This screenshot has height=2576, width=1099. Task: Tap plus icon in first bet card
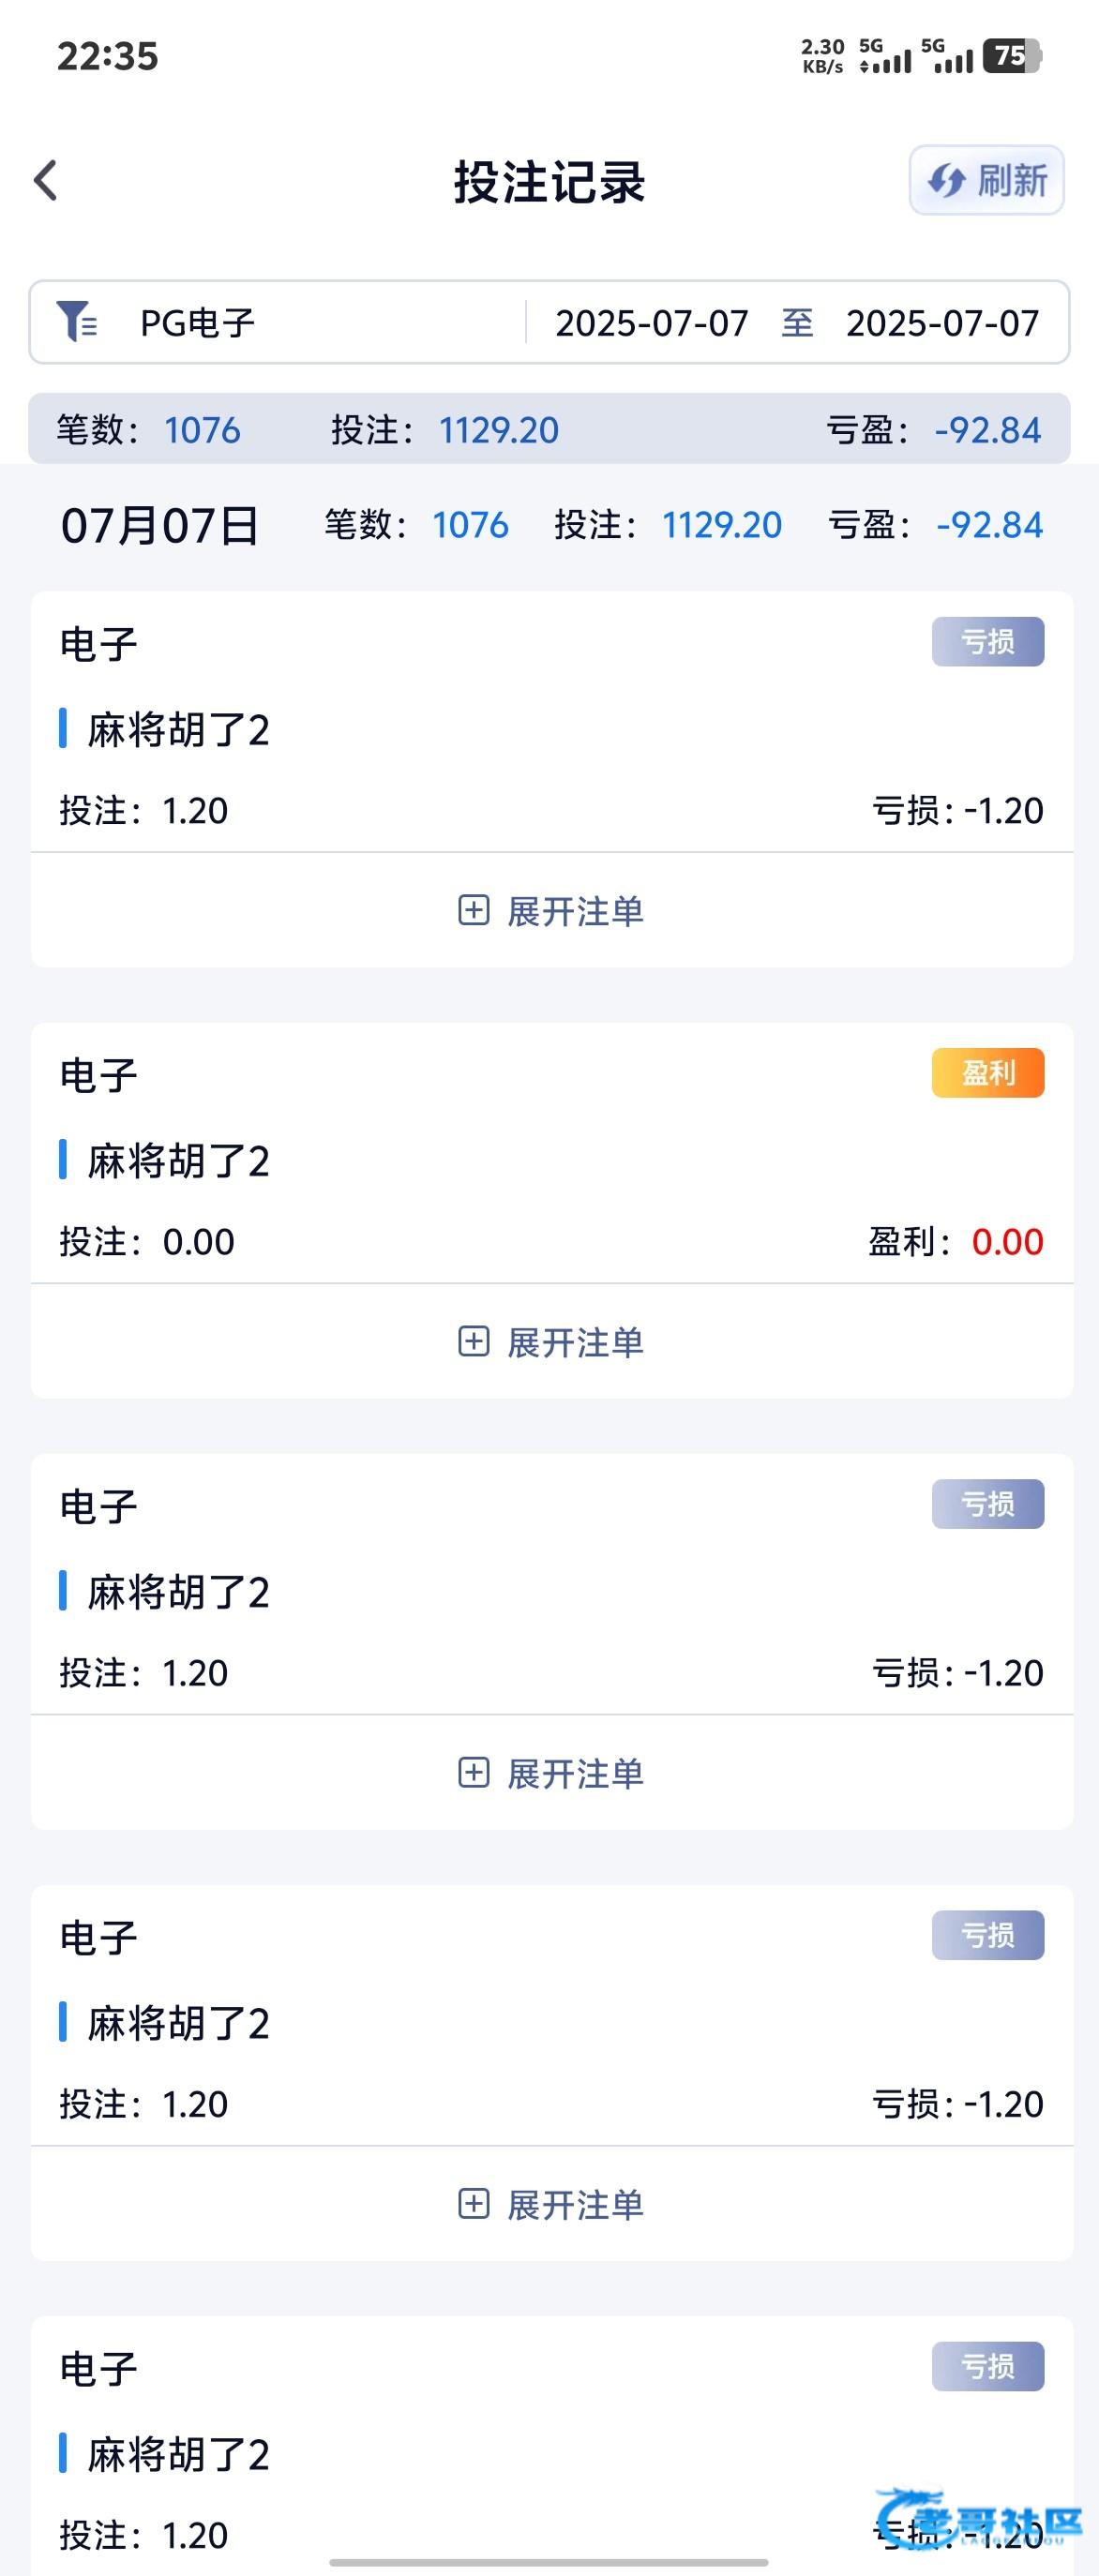click(x=473, y=910)
